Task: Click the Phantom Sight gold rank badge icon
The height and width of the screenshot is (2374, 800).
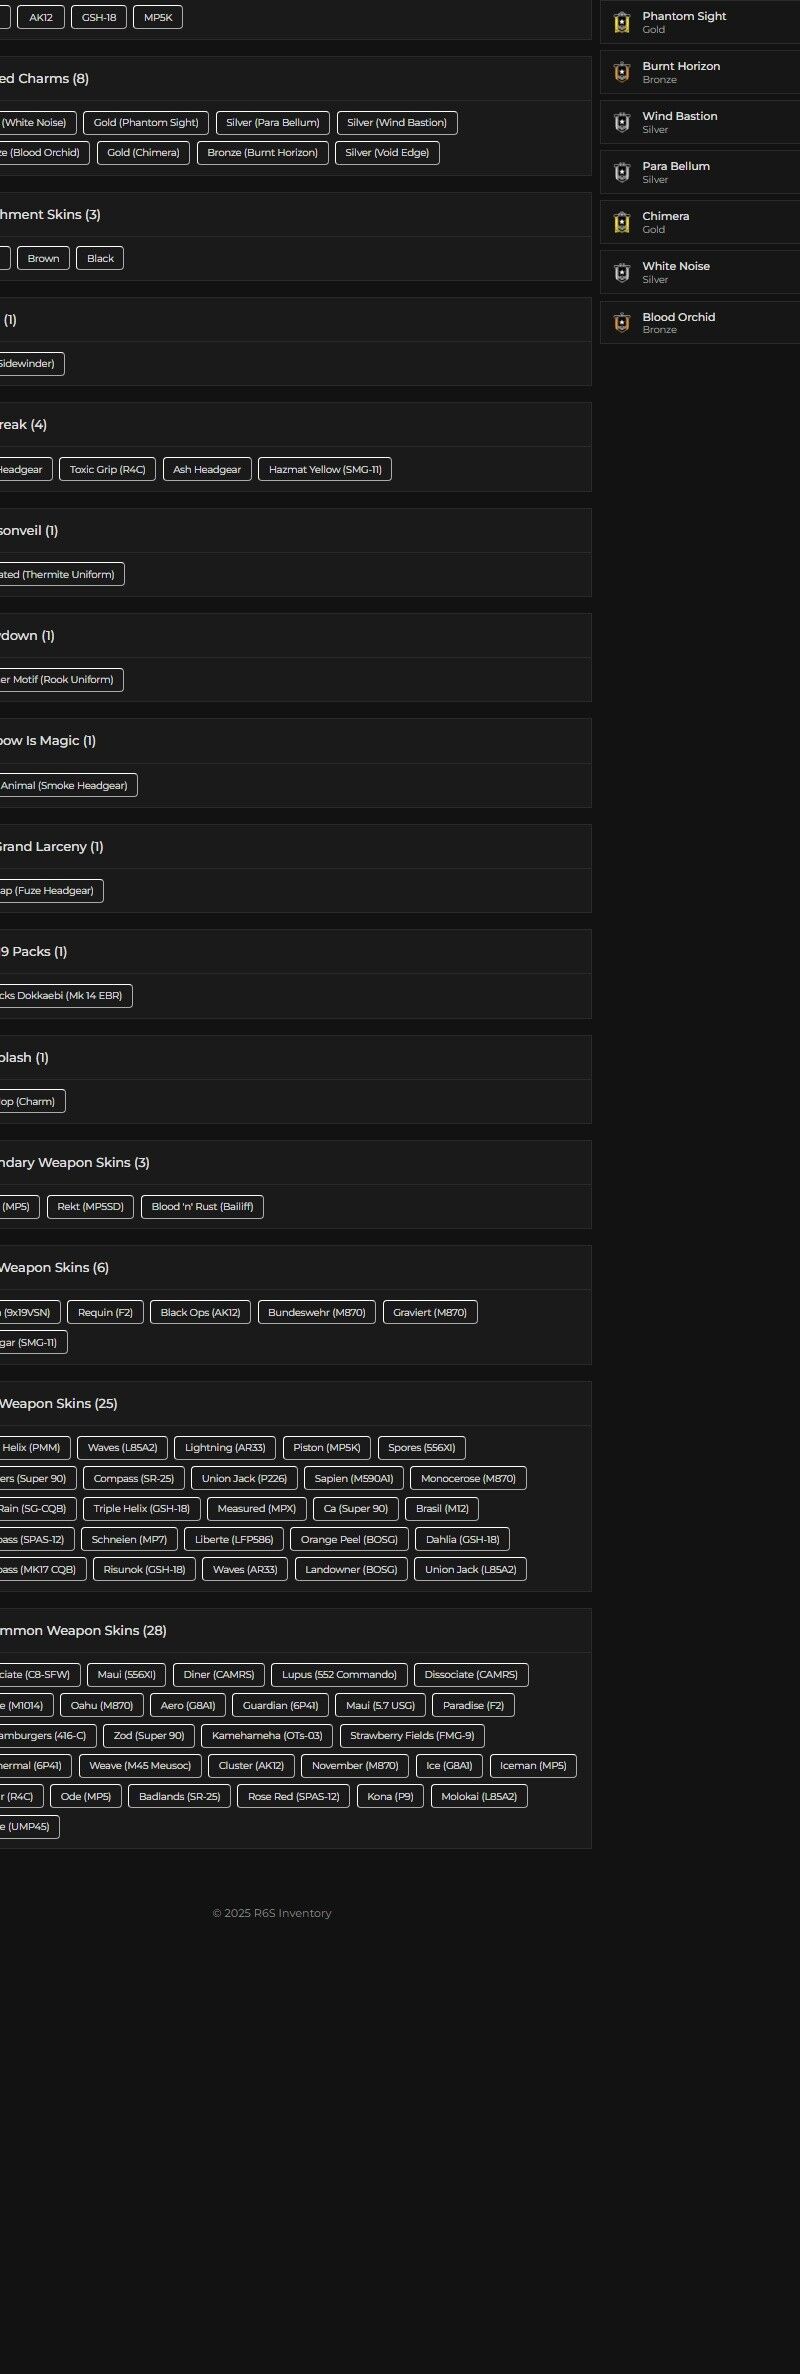Action: (x=622, y=22)
